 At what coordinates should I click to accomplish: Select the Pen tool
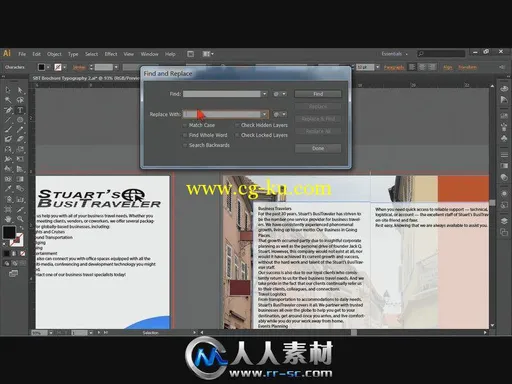[8, 110]
